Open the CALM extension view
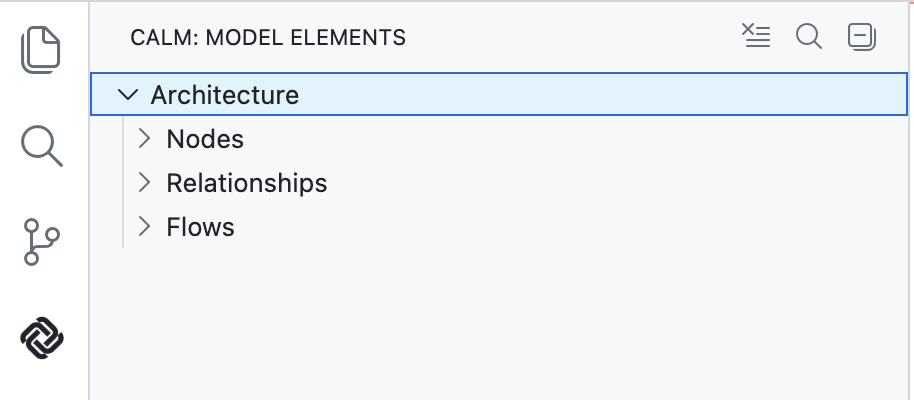Screen dimensions: 914x400 click(x=42, y=339)
